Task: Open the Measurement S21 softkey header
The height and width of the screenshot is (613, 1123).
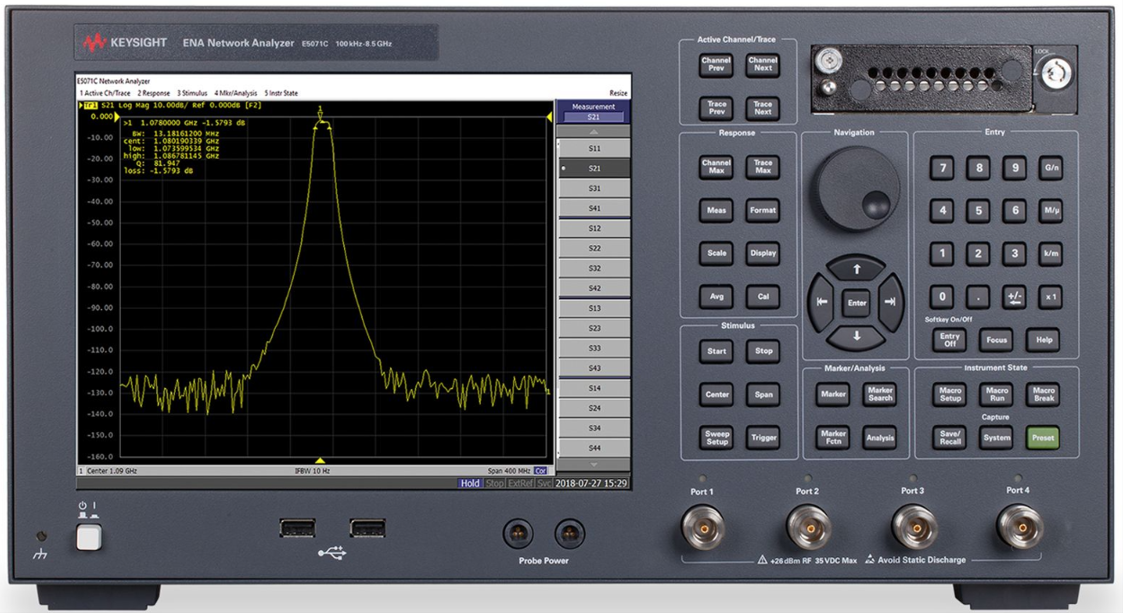Action: coord(593,110)
